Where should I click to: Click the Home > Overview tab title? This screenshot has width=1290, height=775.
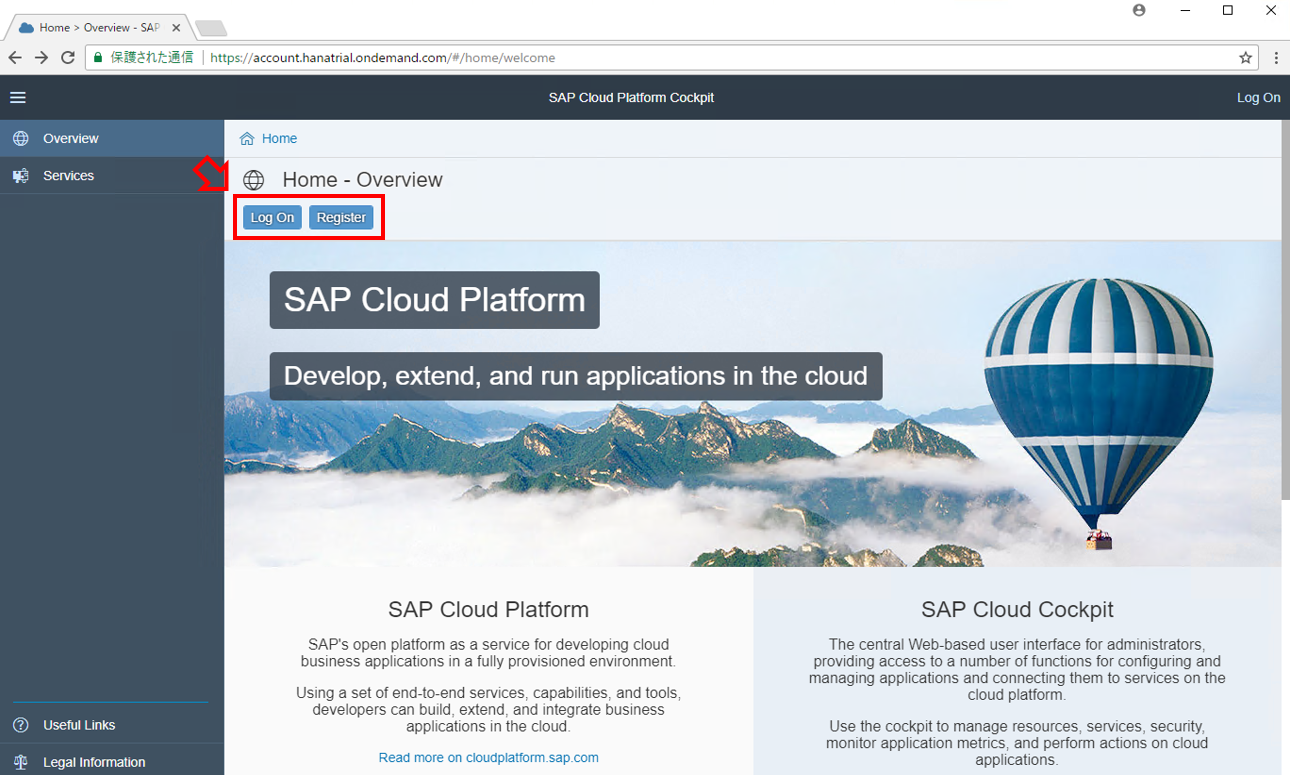(99, 28)
